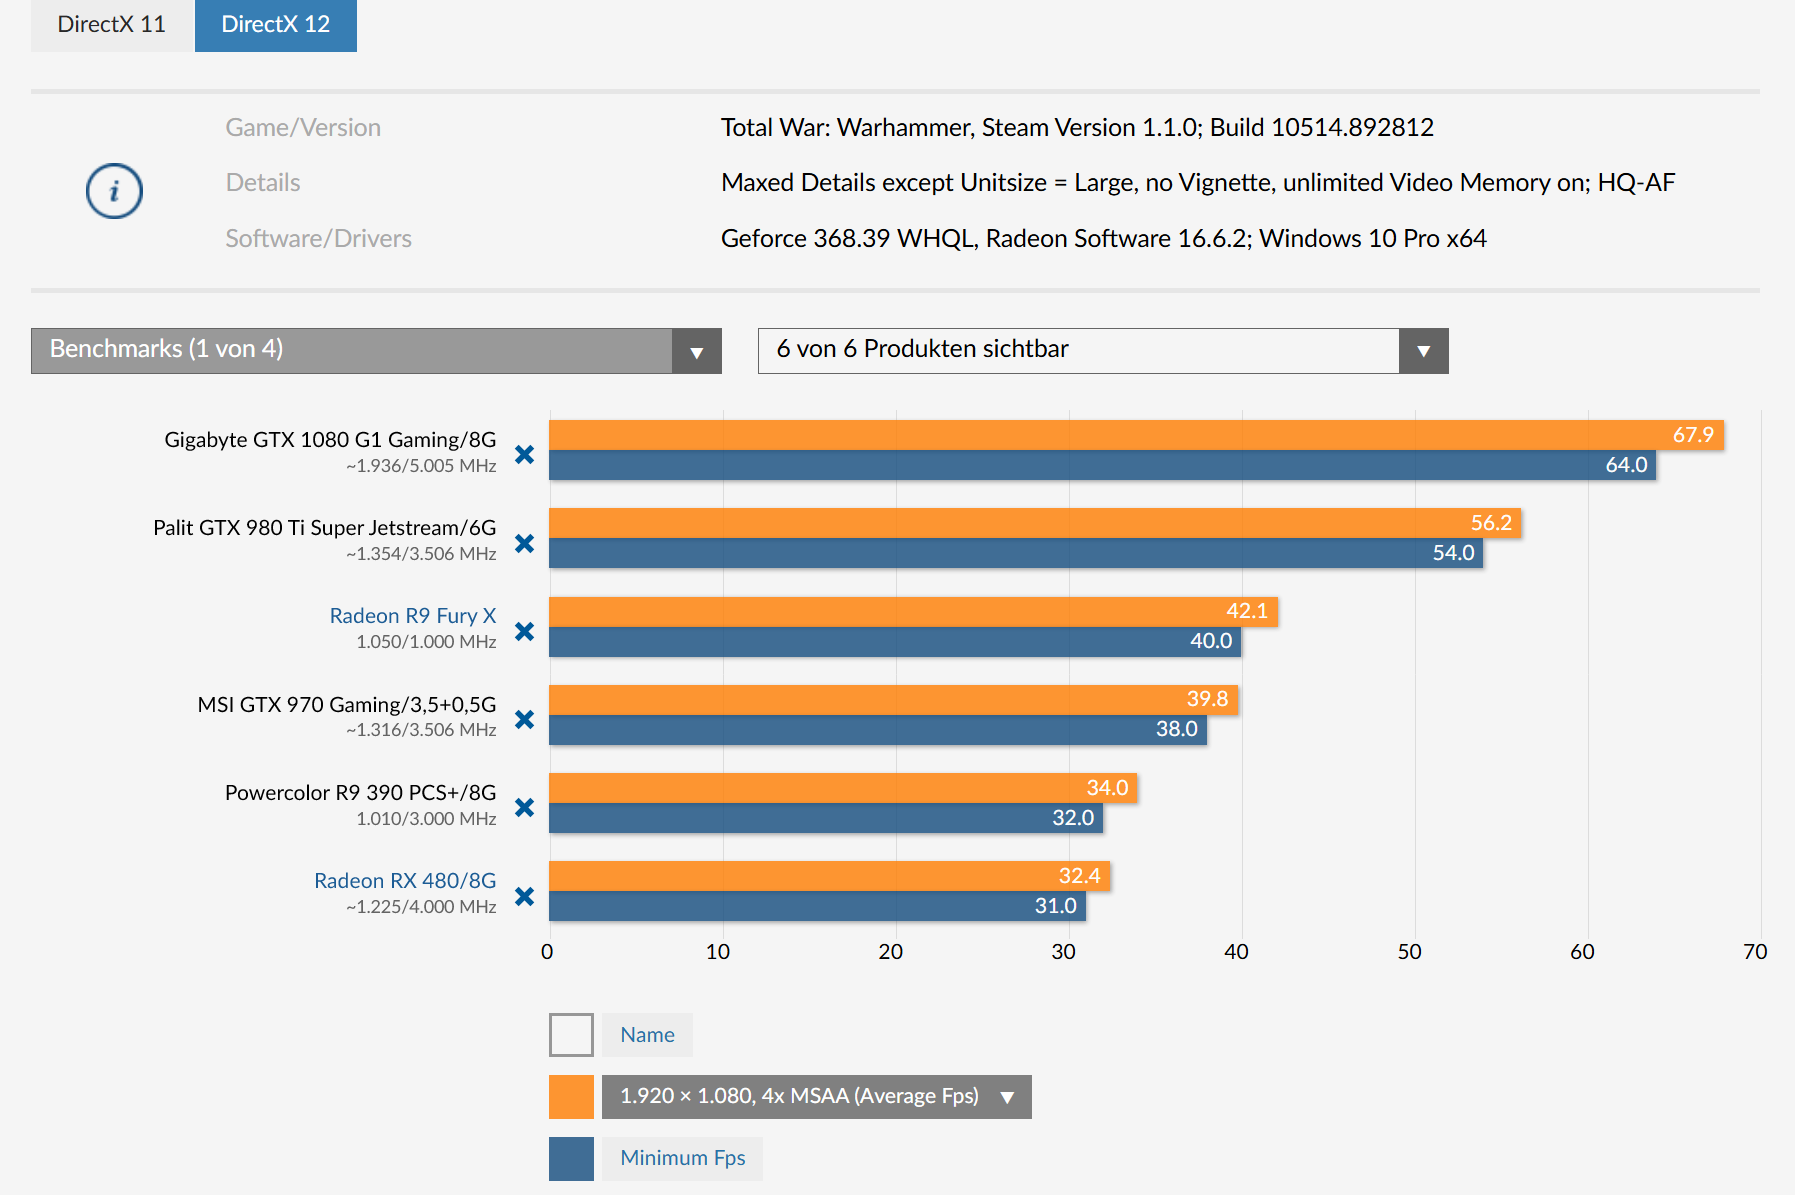Click the orange Average Fps color swatch

tap(571, 1097)
